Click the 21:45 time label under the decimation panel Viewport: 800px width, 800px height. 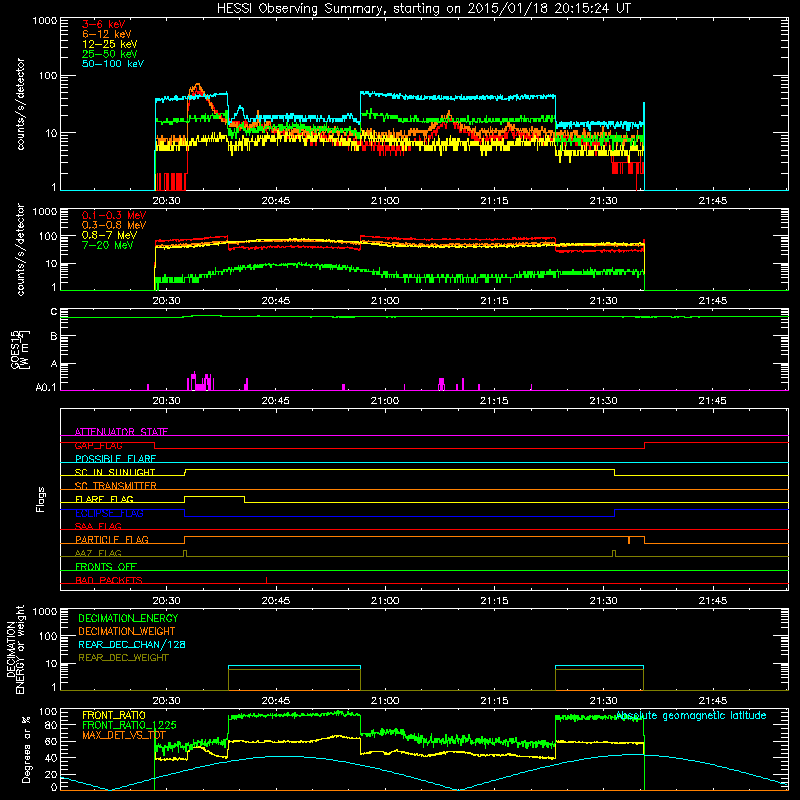[712, 701]
